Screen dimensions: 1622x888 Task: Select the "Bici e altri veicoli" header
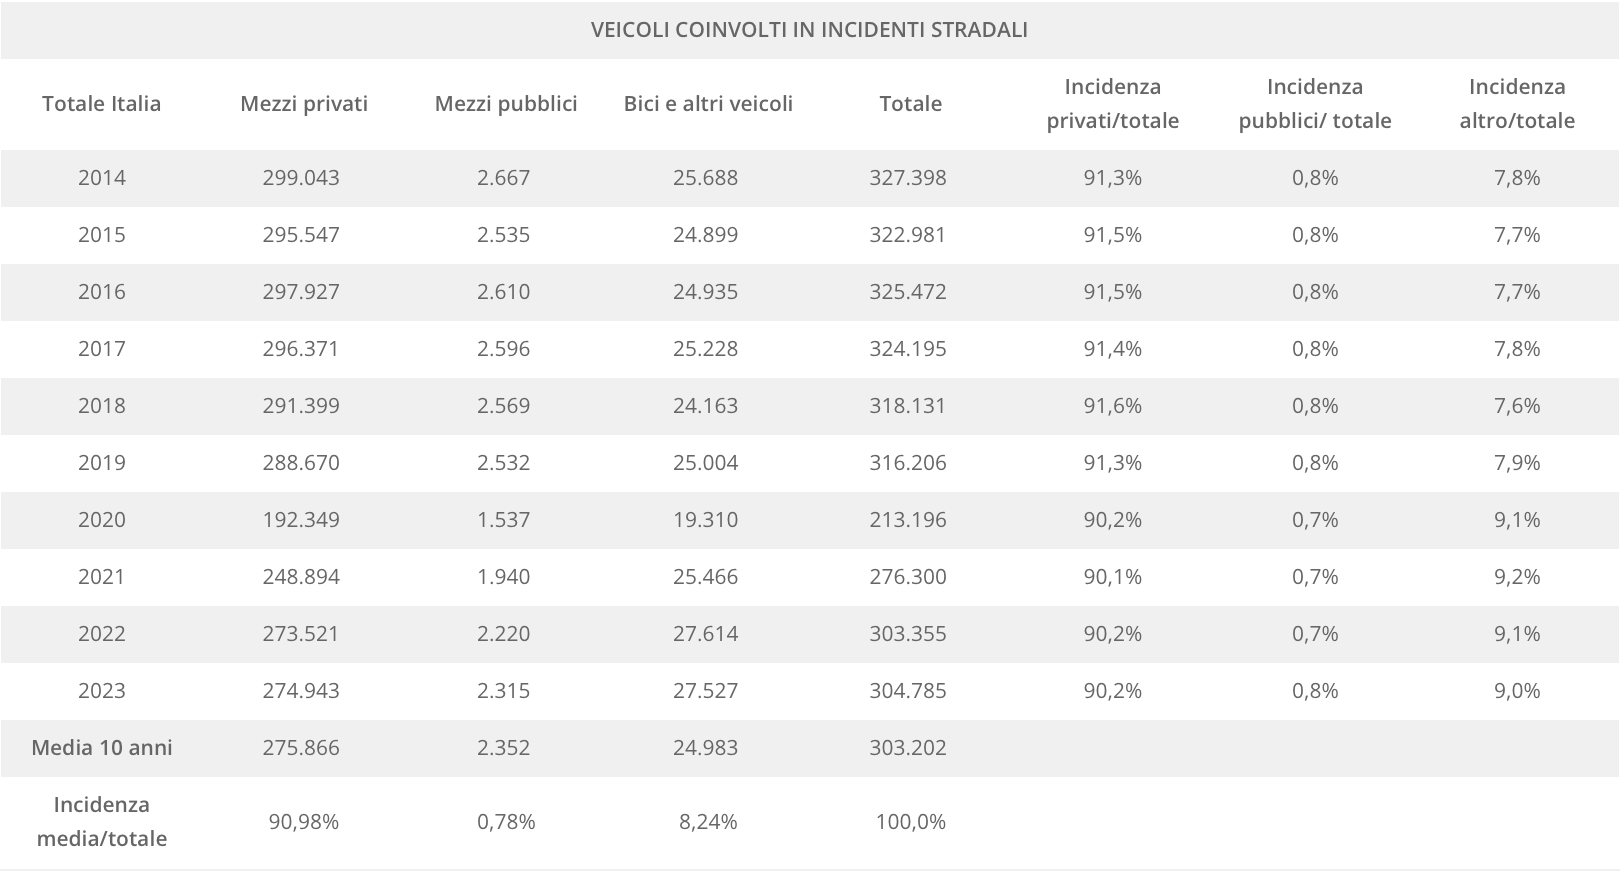pyautogui.click(x=708, y=104)
